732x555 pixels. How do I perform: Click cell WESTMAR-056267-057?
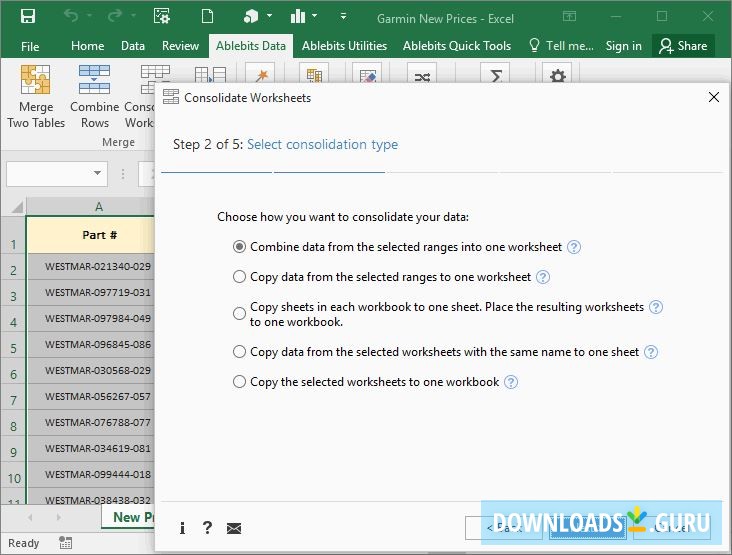[91, 396]
